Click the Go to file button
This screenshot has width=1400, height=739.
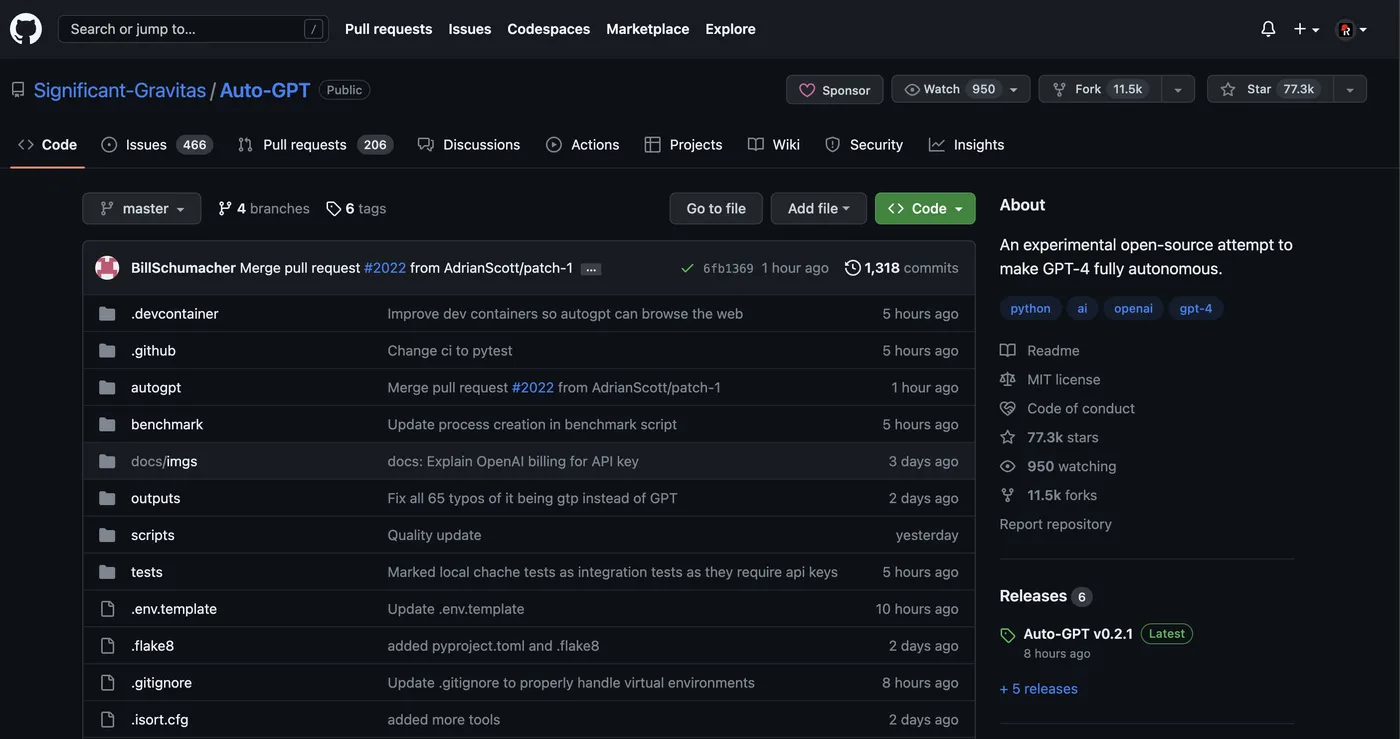716,208
